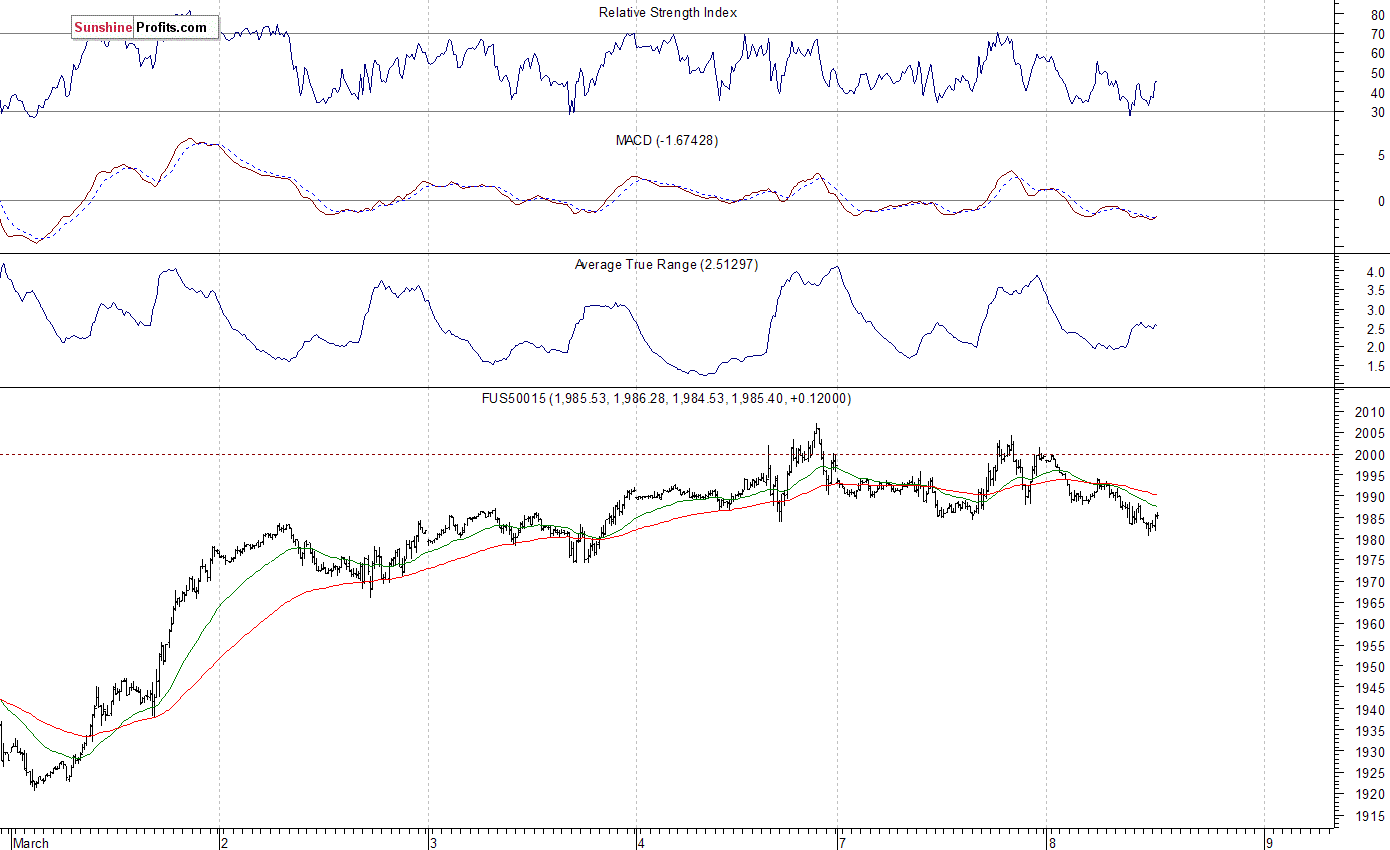The height and width of the screenshot is (850, 1390).
Task: Click the 1985 price axis label
Action: pyautogui.click(x=1371, y=519)
